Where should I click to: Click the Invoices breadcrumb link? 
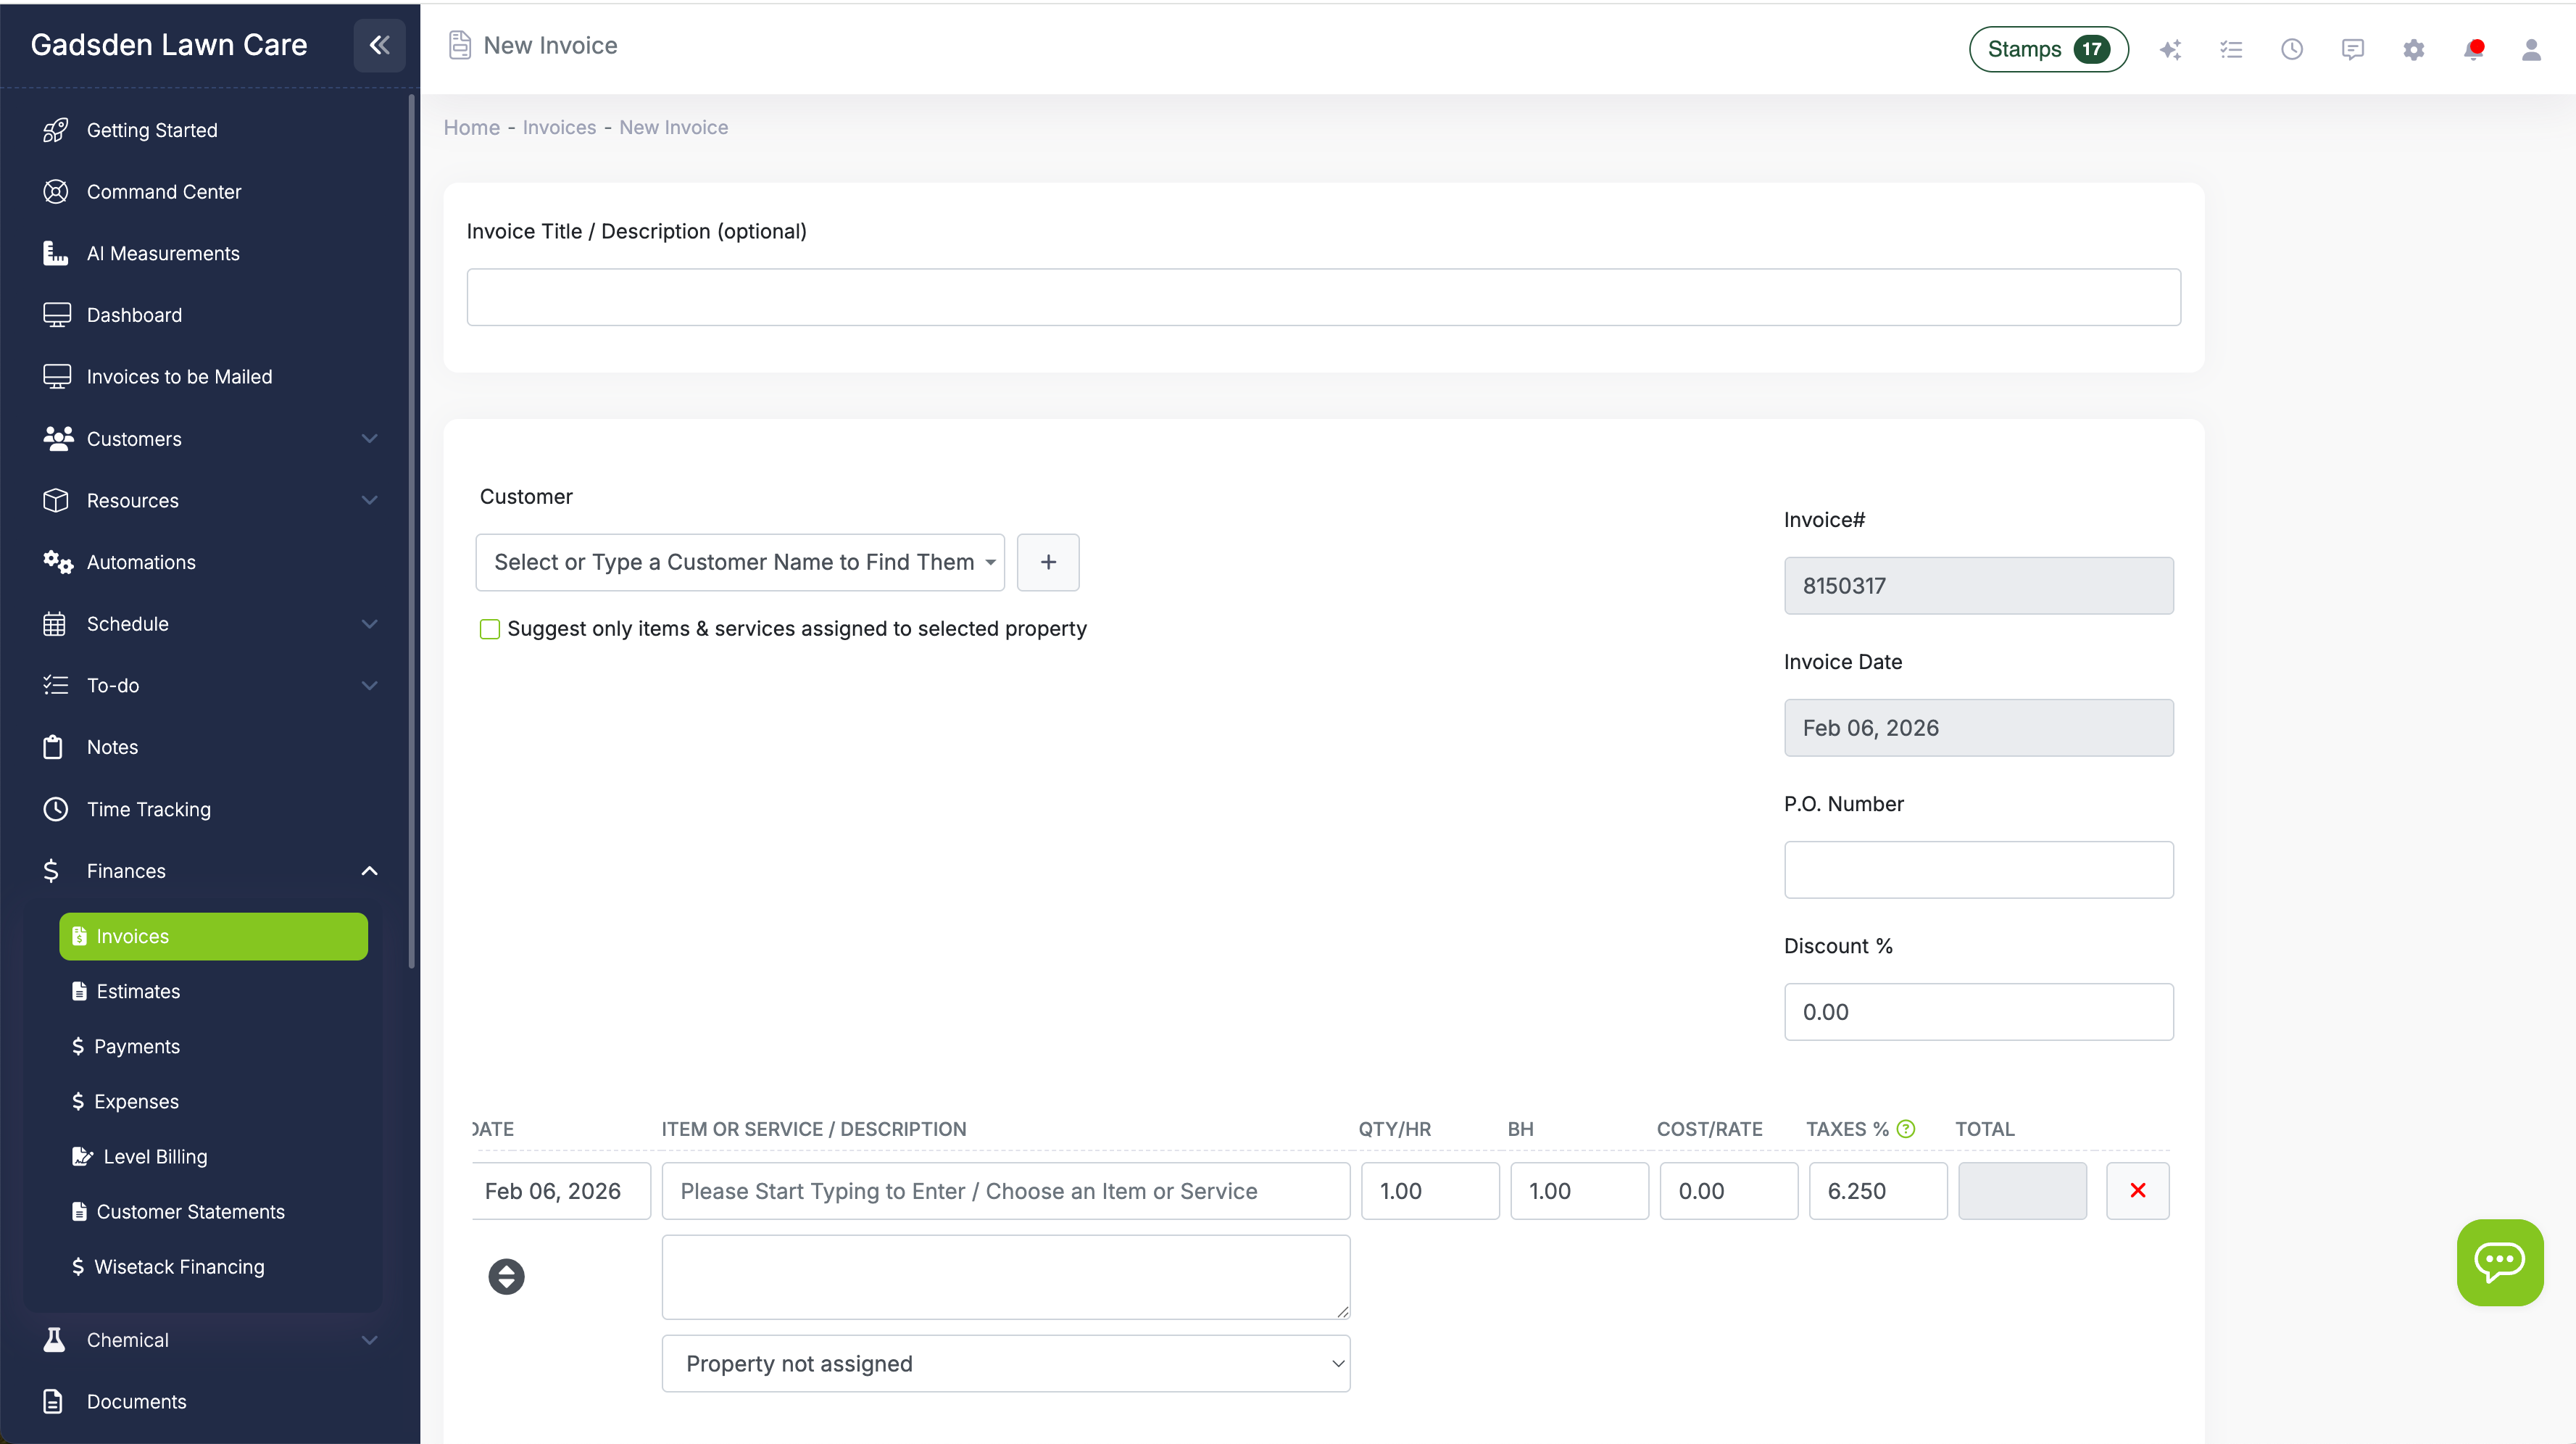pyautogui.click(x=558, y=127)
